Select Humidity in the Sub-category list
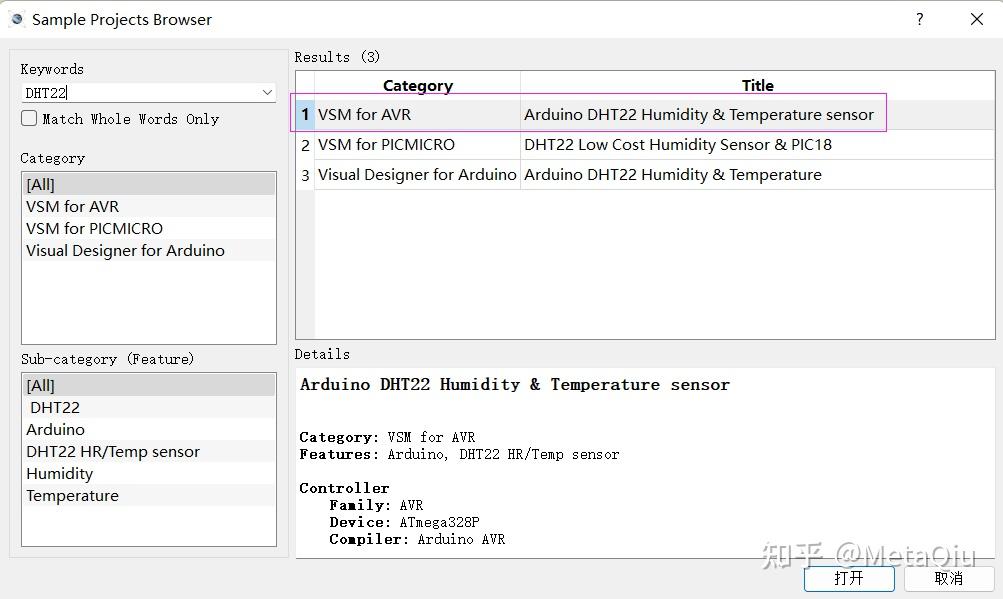 [x=148, y=474]
